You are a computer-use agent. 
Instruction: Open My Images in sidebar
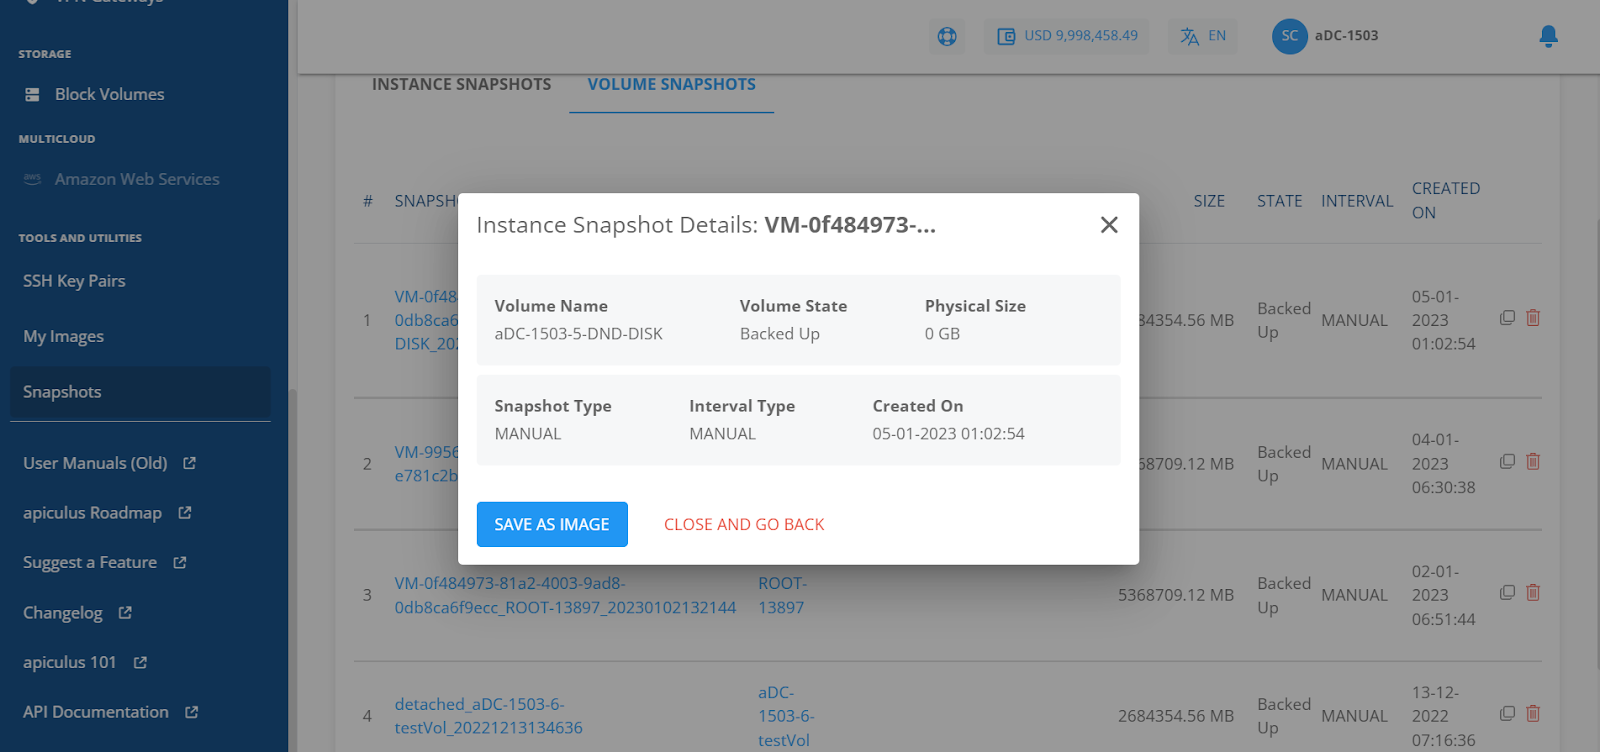[x=63, y=336]
